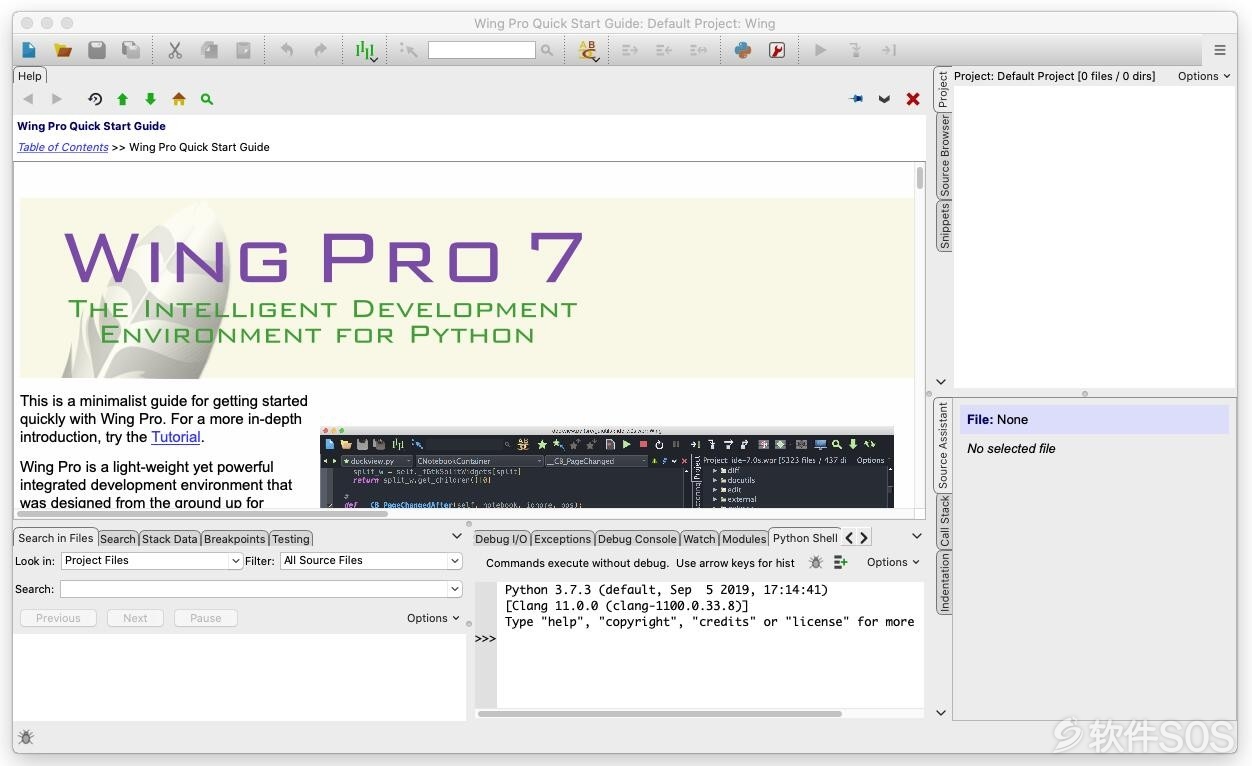Select the Project side tab

coord(943,89)
